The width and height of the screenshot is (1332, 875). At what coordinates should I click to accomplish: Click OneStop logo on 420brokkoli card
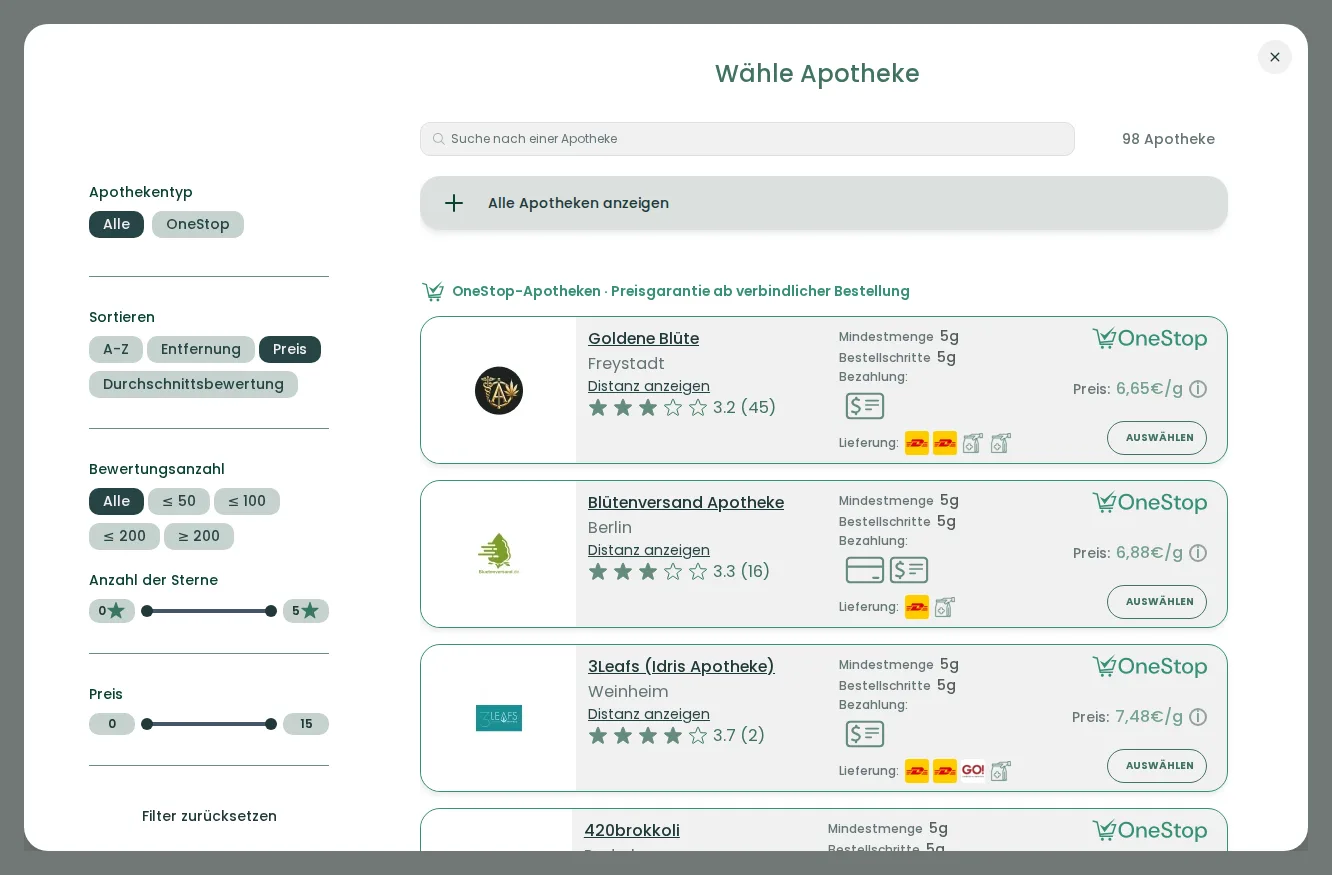point(1149,831)
